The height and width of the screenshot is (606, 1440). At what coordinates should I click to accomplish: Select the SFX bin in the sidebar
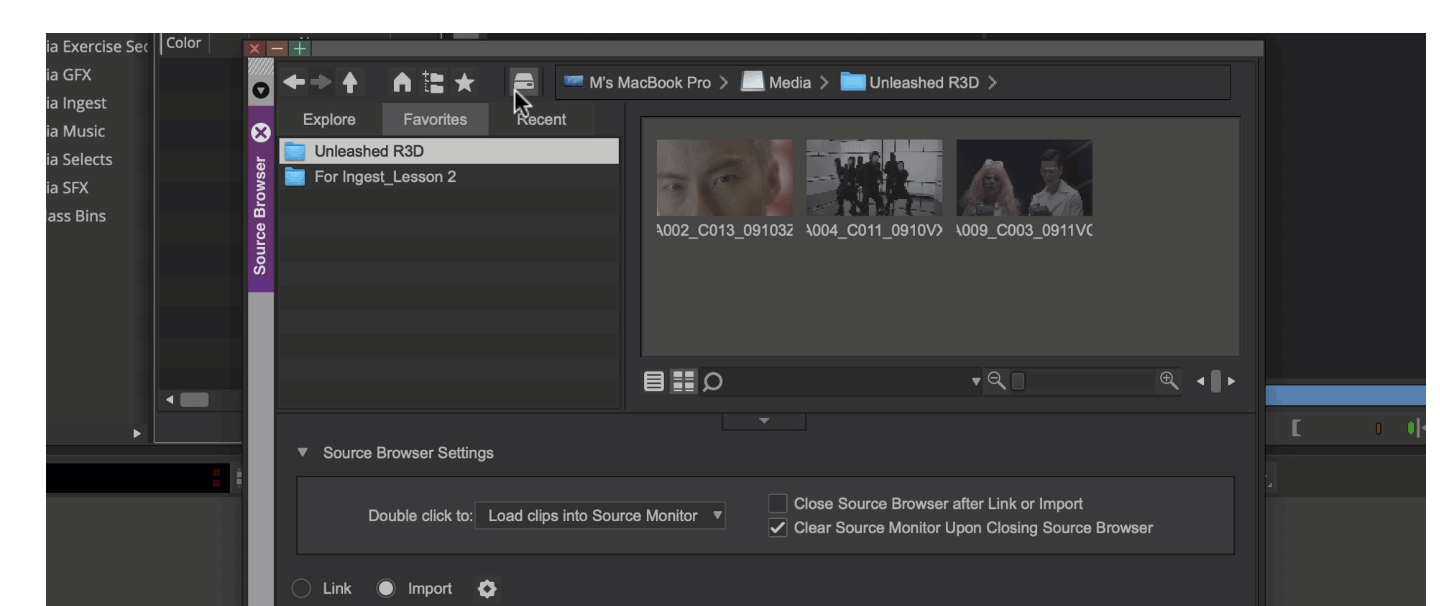point(68,187)
